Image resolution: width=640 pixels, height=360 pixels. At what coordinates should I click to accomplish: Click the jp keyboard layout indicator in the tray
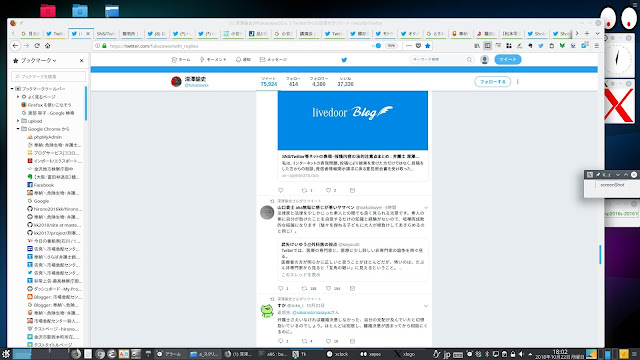click(x=447, y=354)
